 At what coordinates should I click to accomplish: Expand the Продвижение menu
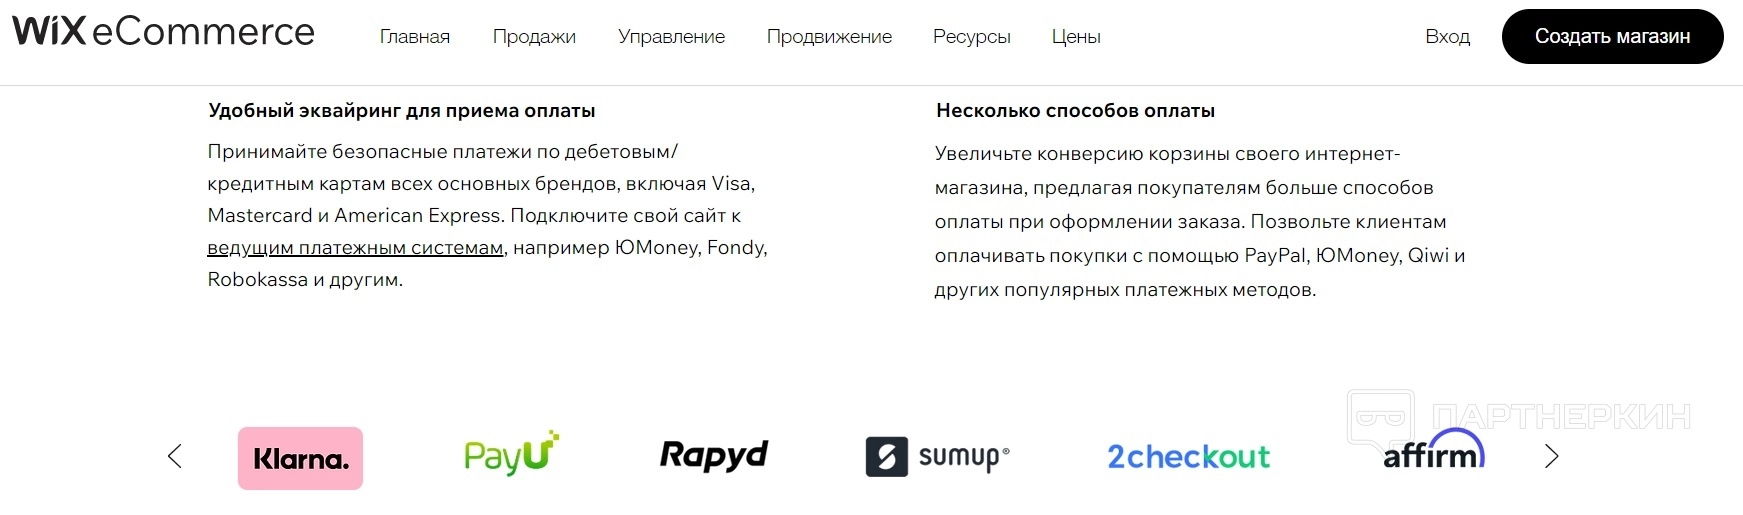[829, 37]
